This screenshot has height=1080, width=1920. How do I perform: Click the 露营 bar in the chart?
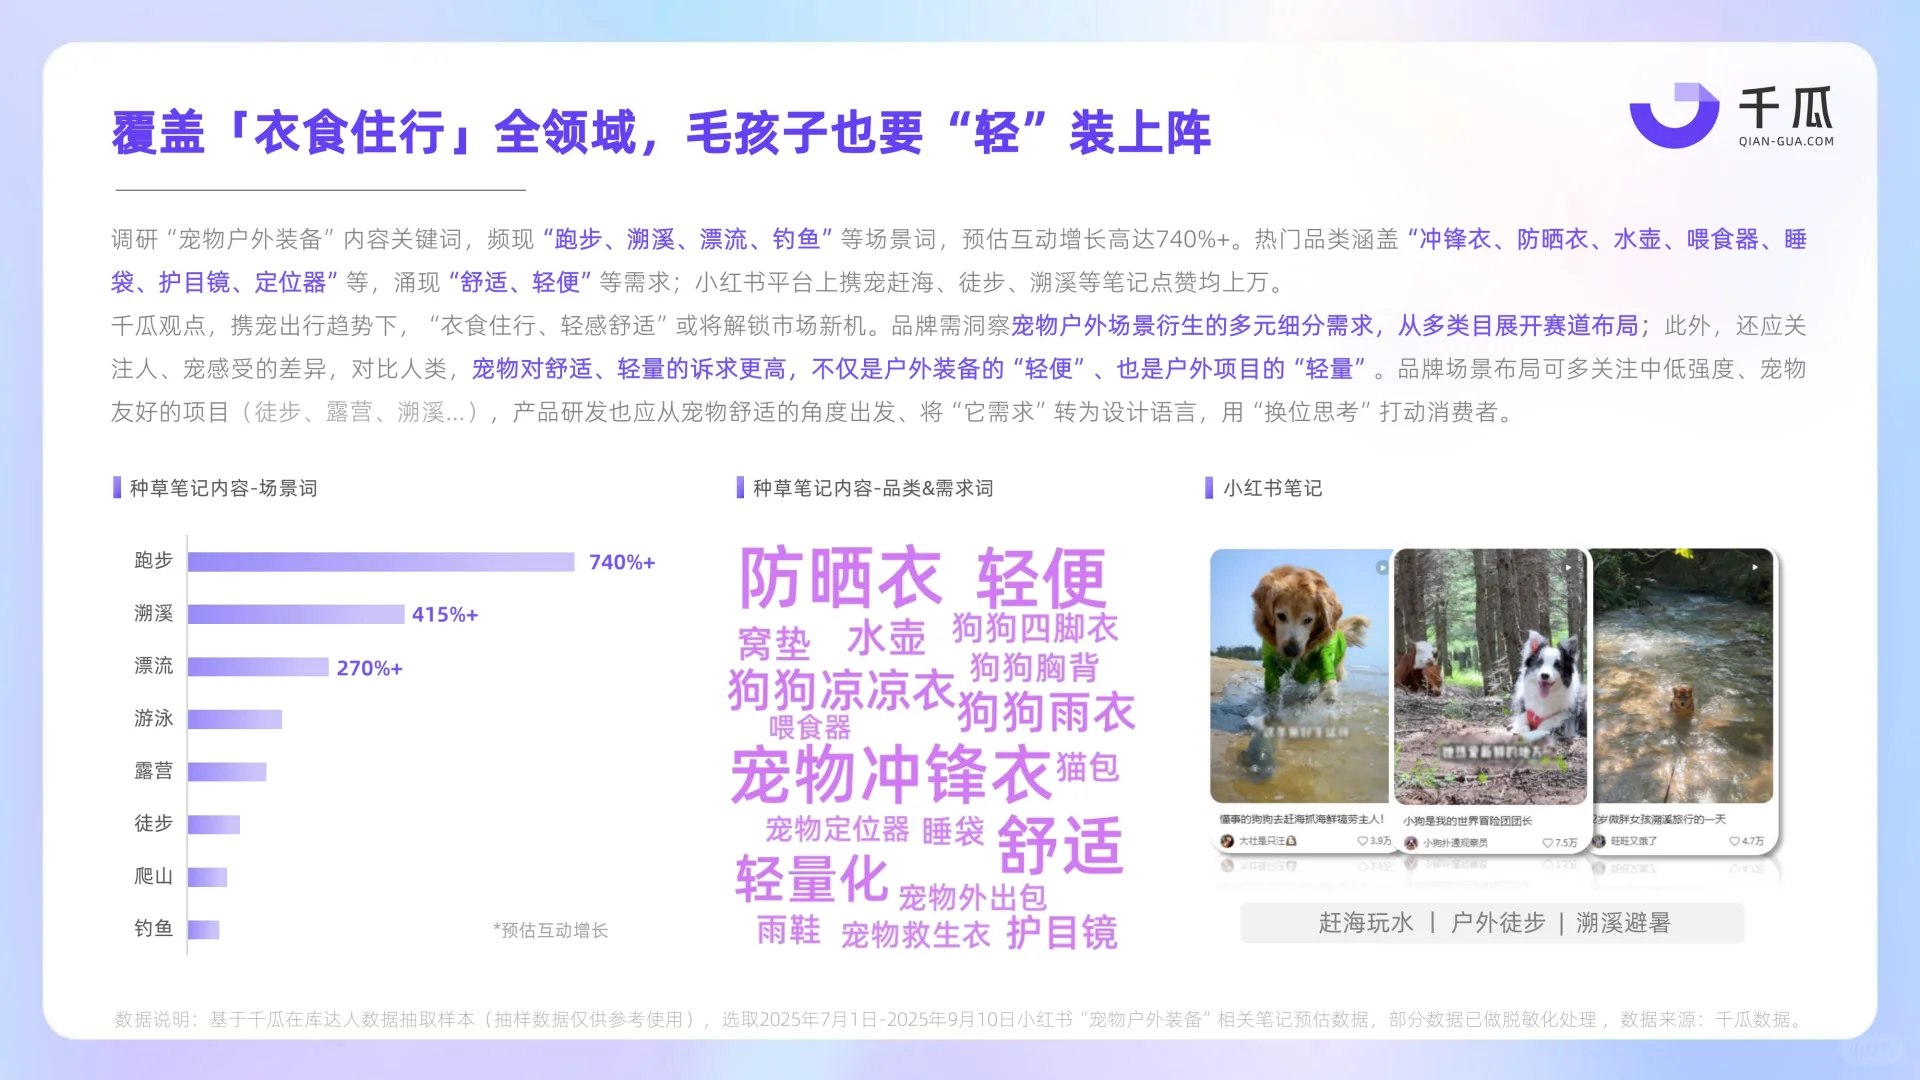pyautogui.click(x=227, y=772)
